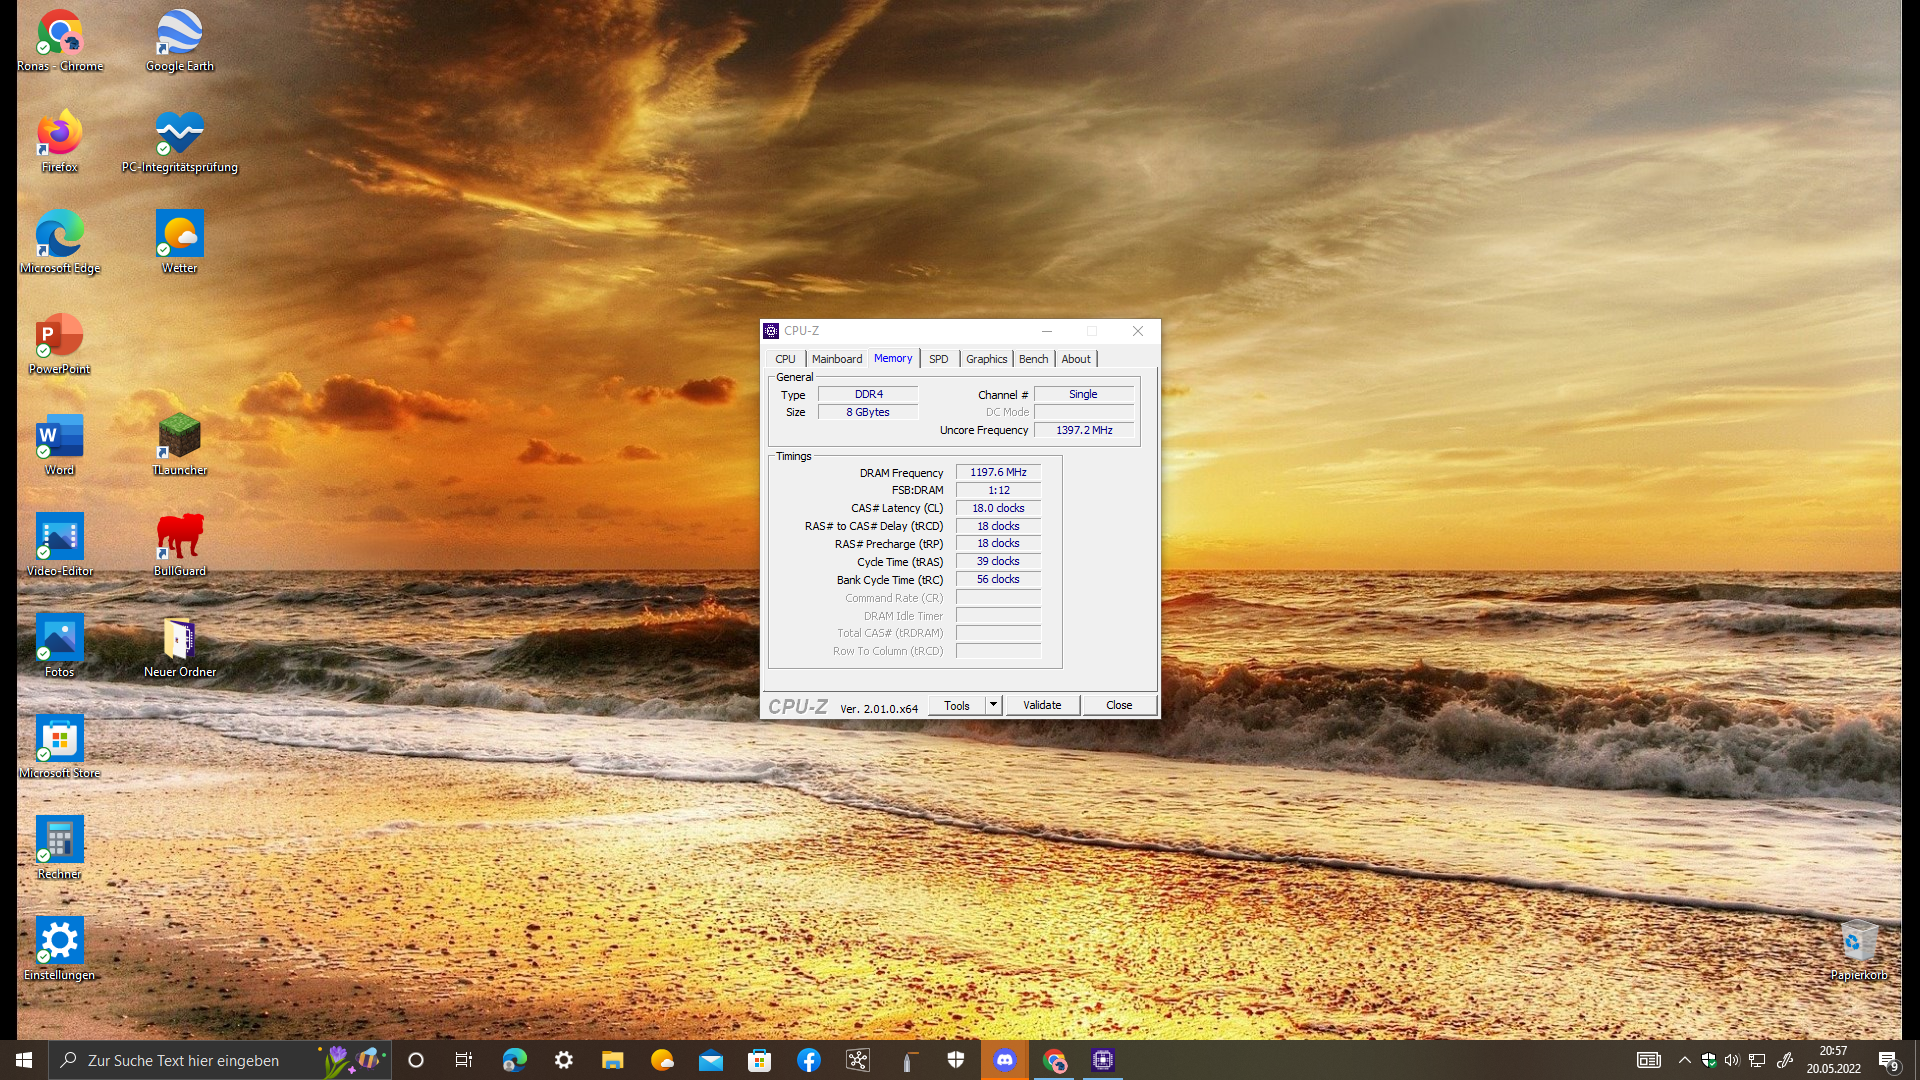Image resolution: width=1920 pixels, height=1080 pixels.
Task: Switch to the SPD tab
Action: 938,359
